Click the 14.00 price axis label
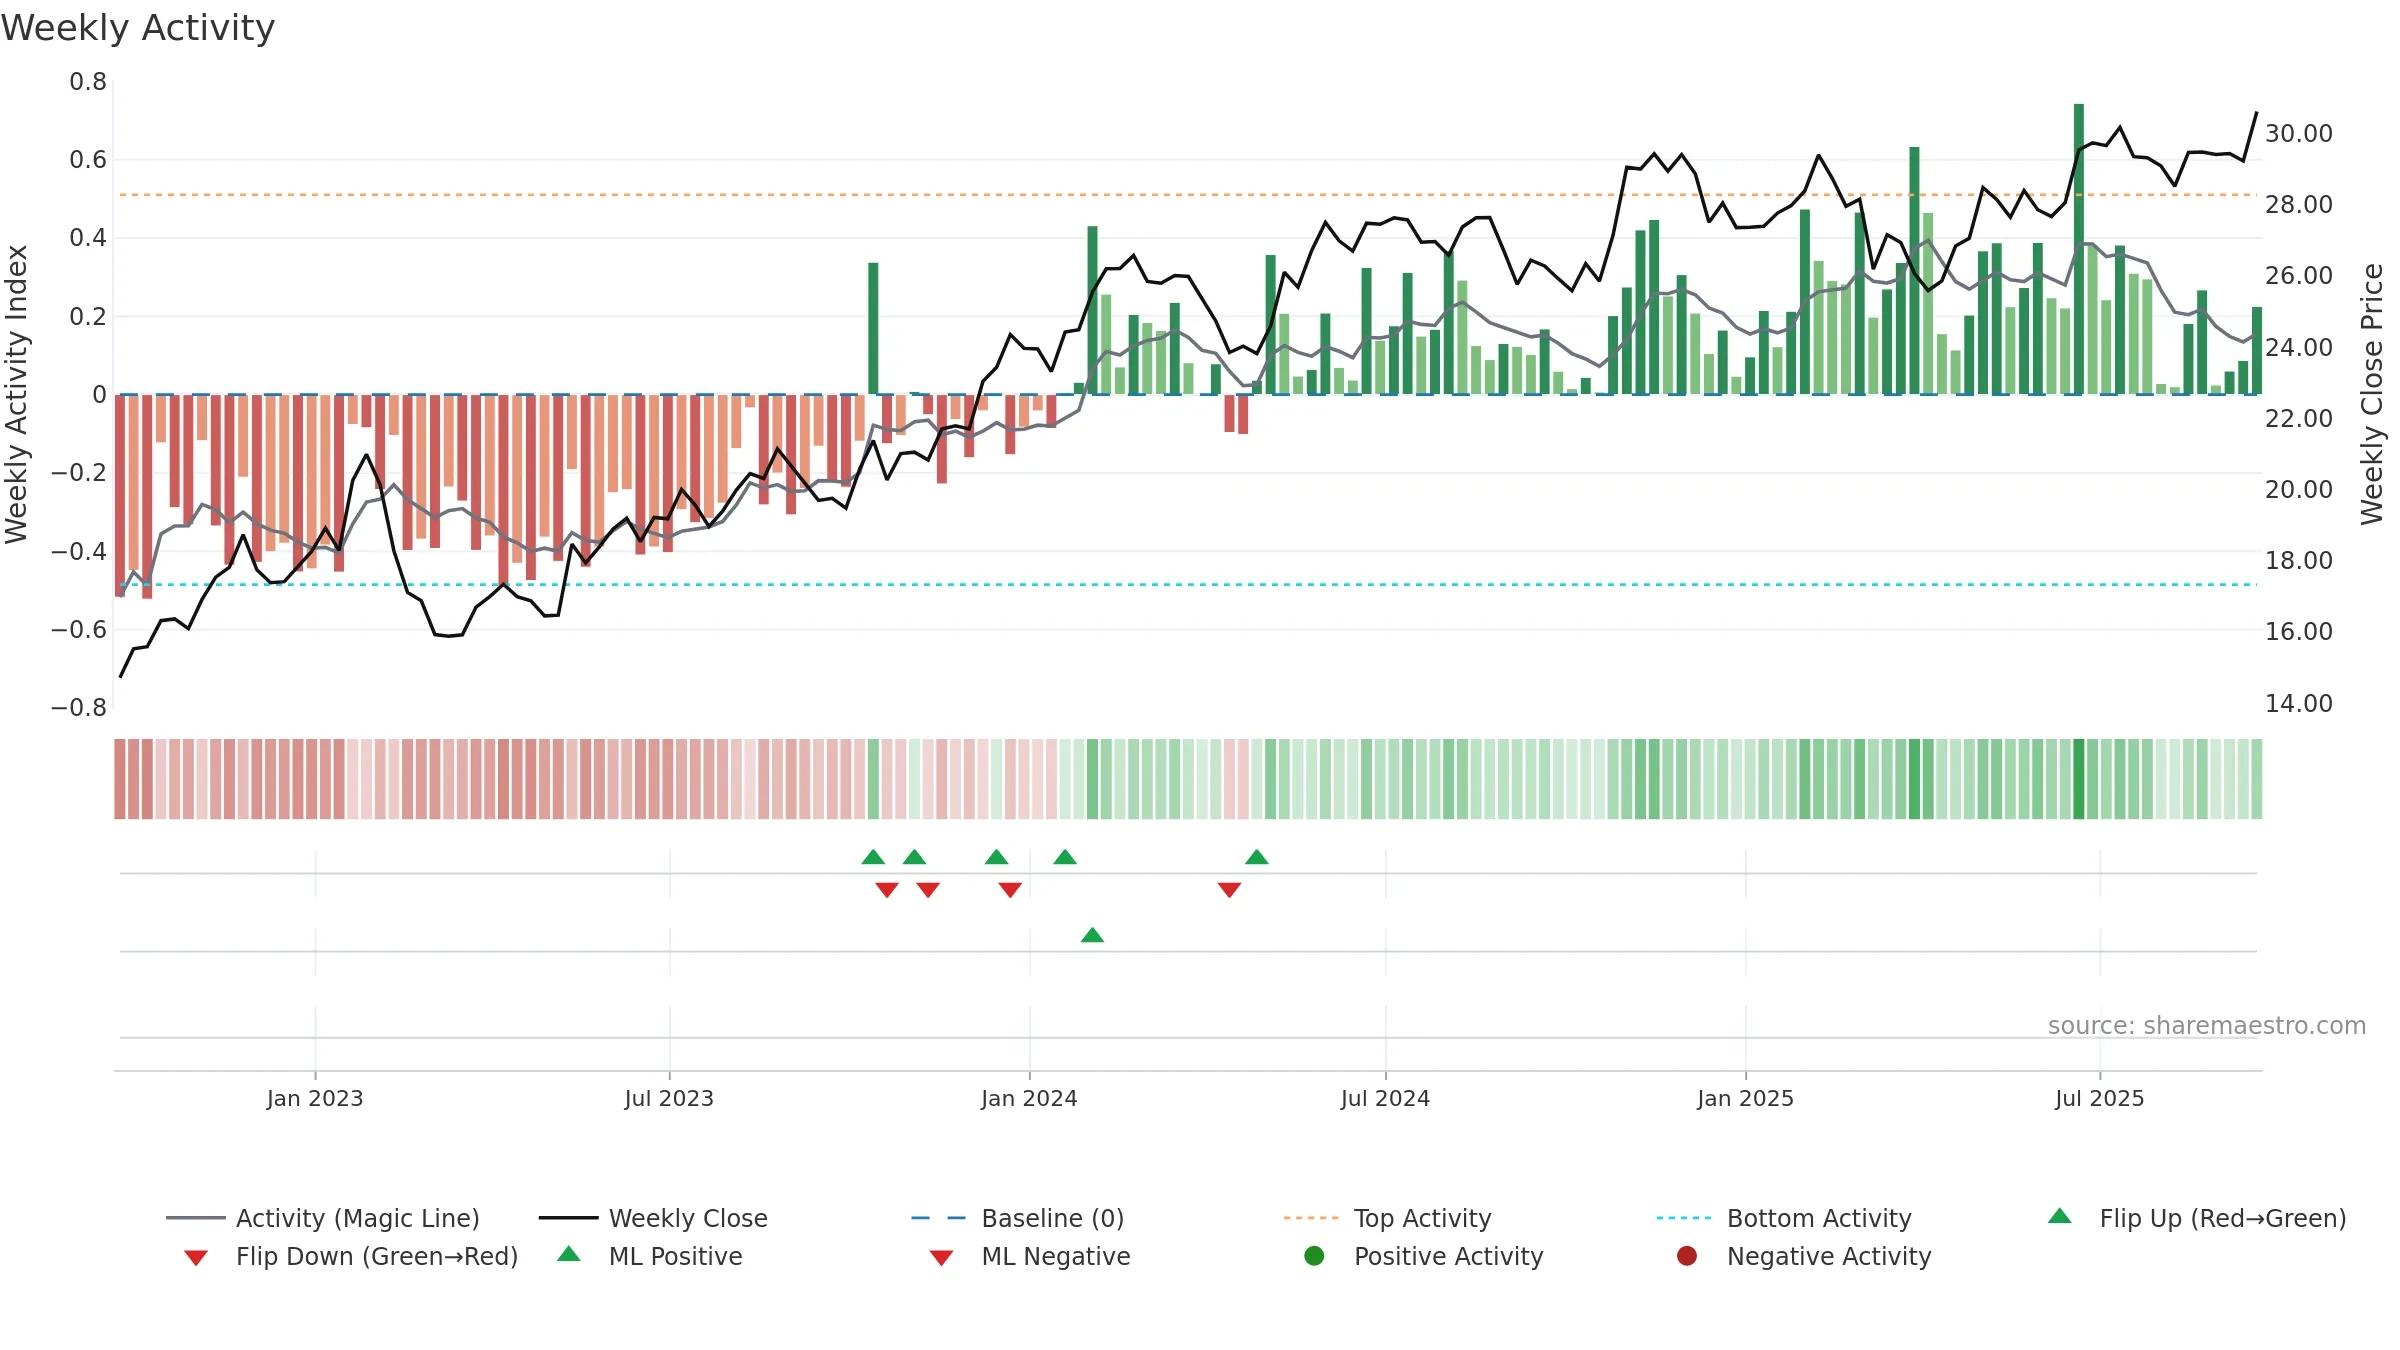Image resolution: width=2400 pixels, height=1350 pixels. pyautogui.click(x=2298, y=703)
